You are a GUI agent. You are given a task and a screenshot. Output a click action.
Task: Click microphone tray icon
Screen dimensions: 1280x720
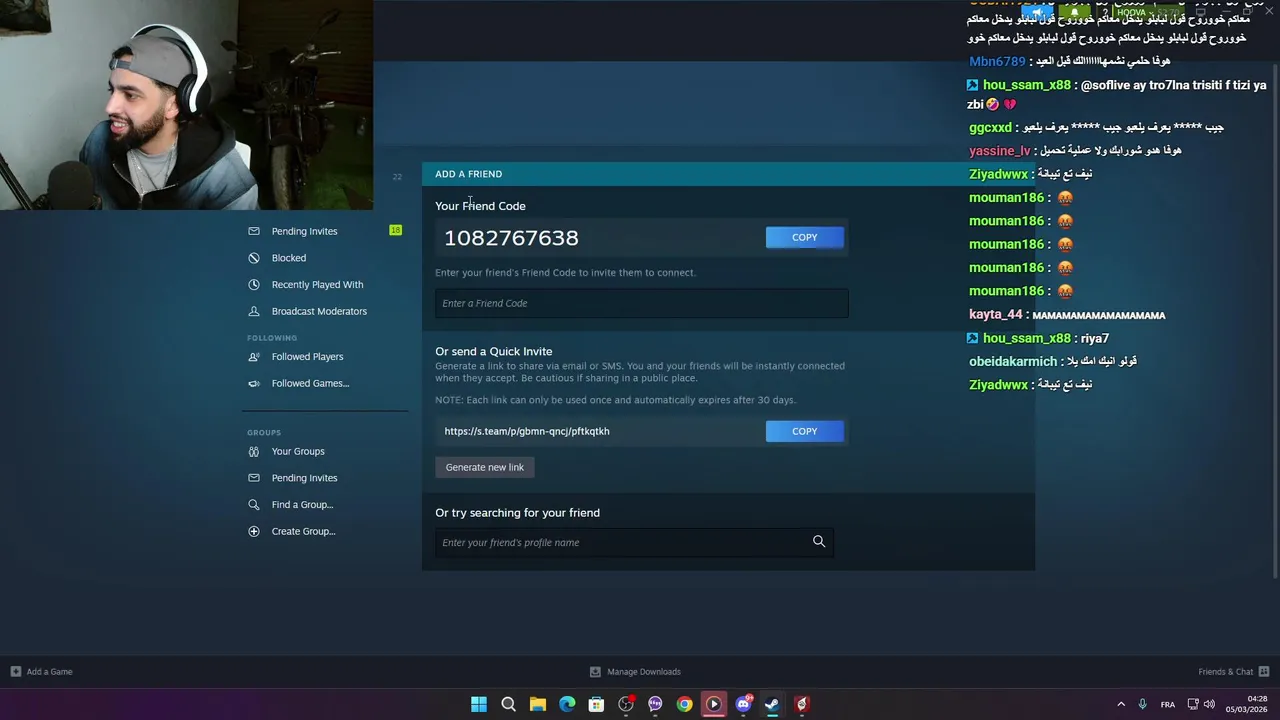1142,704
